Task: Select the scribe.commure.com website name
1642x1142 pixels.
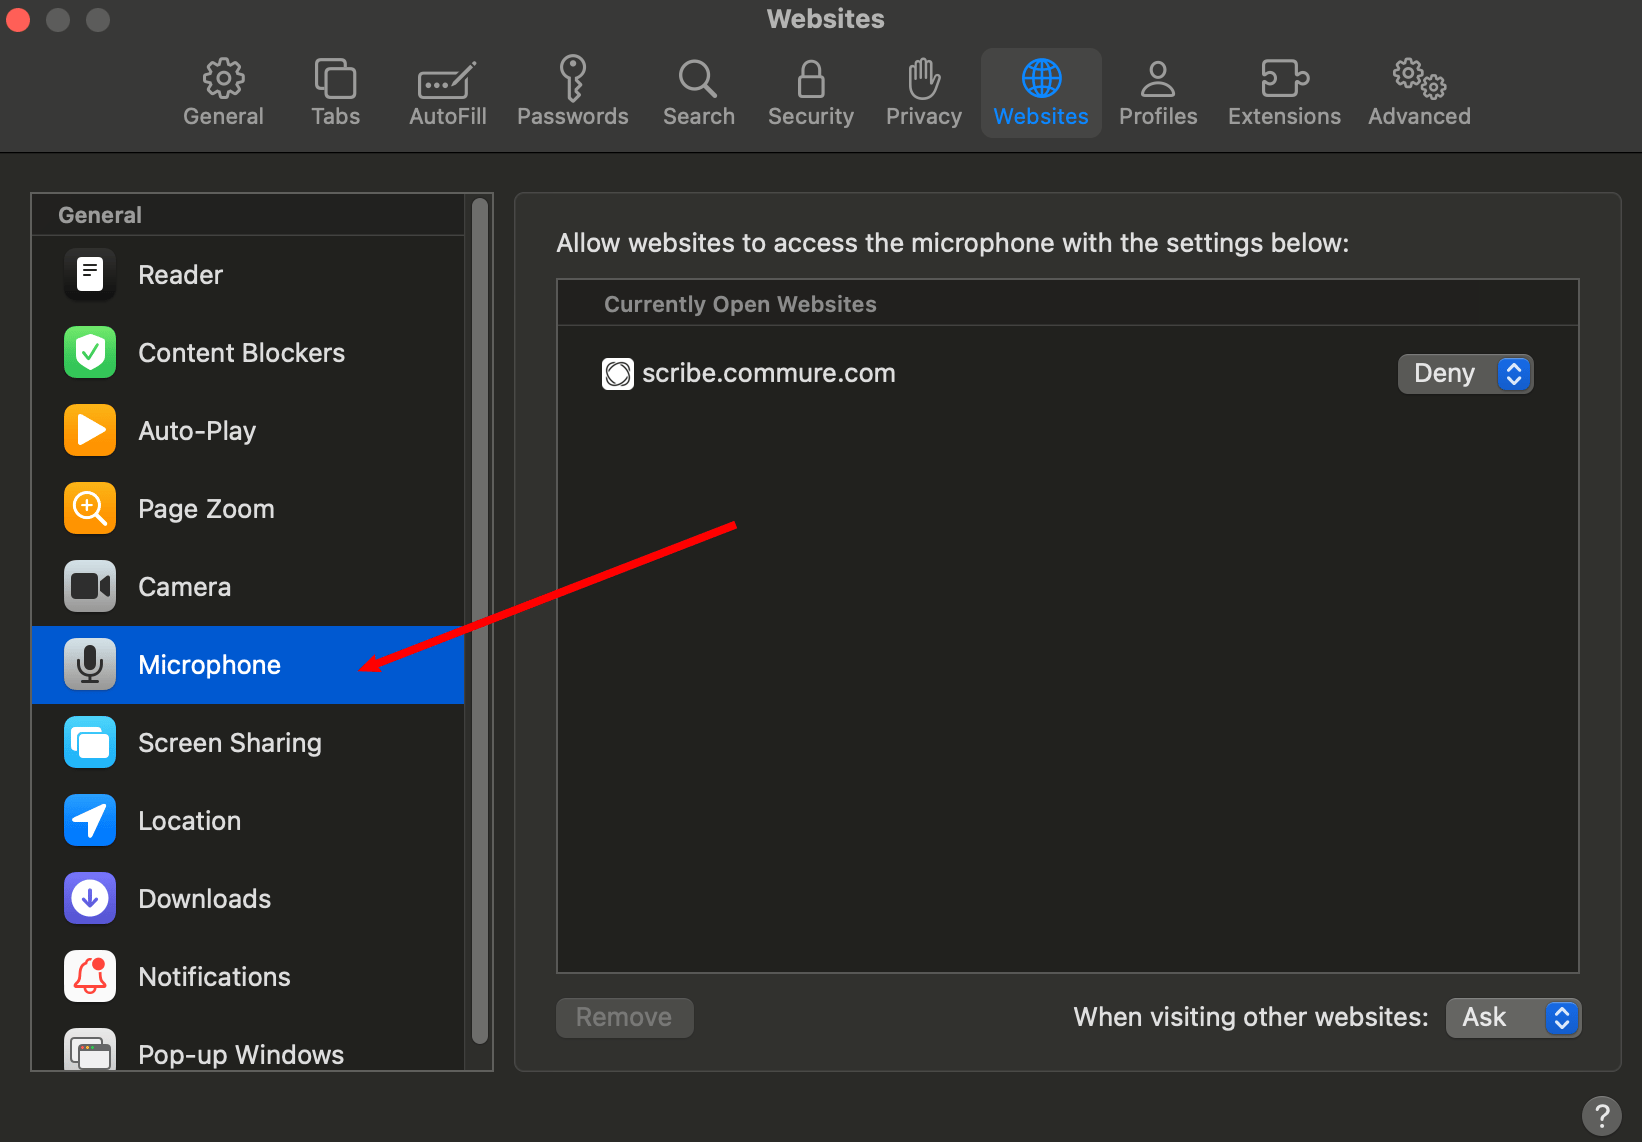Action: click(768, 373)
